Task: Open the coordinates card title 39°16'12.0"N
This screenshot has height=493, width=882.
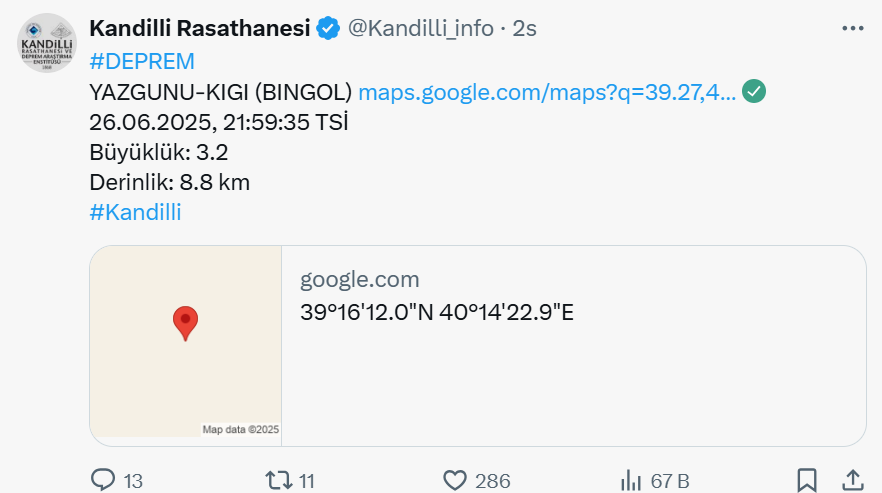Action: click(x=437, y=312)
